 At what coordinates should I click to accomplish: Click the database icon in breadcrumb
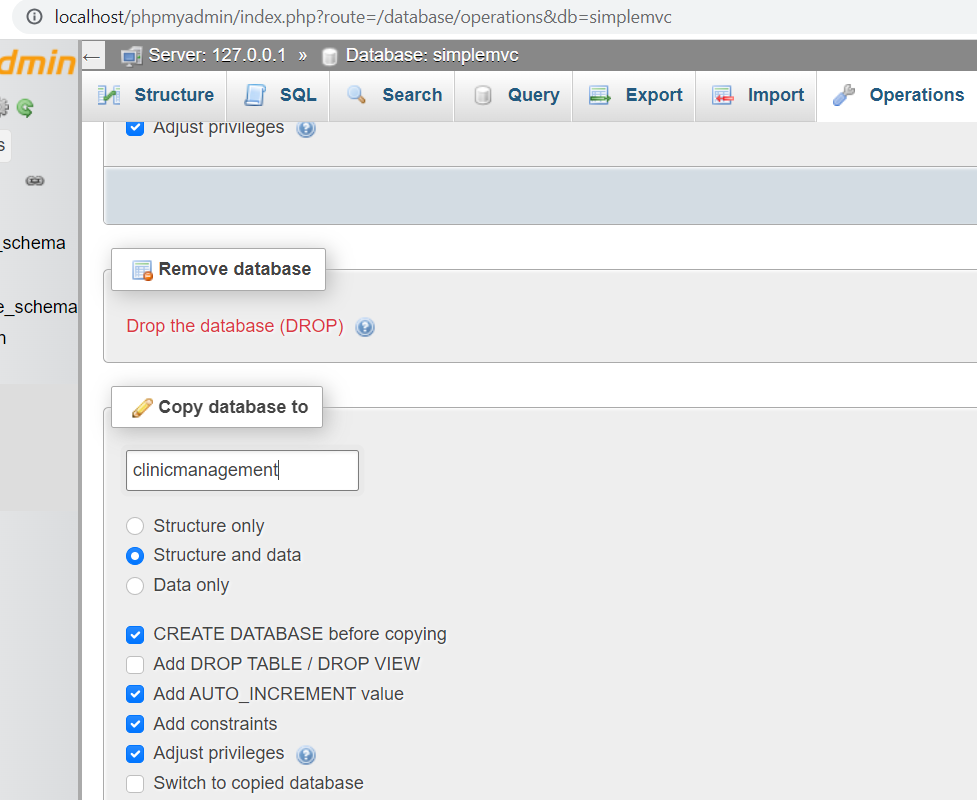(330, 57)
